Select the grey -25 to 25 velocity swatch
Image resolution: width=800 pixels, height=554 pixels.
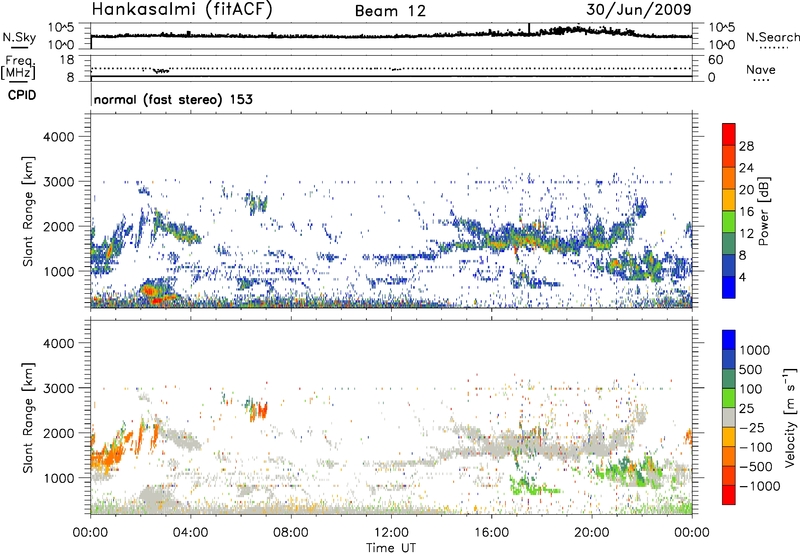tap(729, 417)
